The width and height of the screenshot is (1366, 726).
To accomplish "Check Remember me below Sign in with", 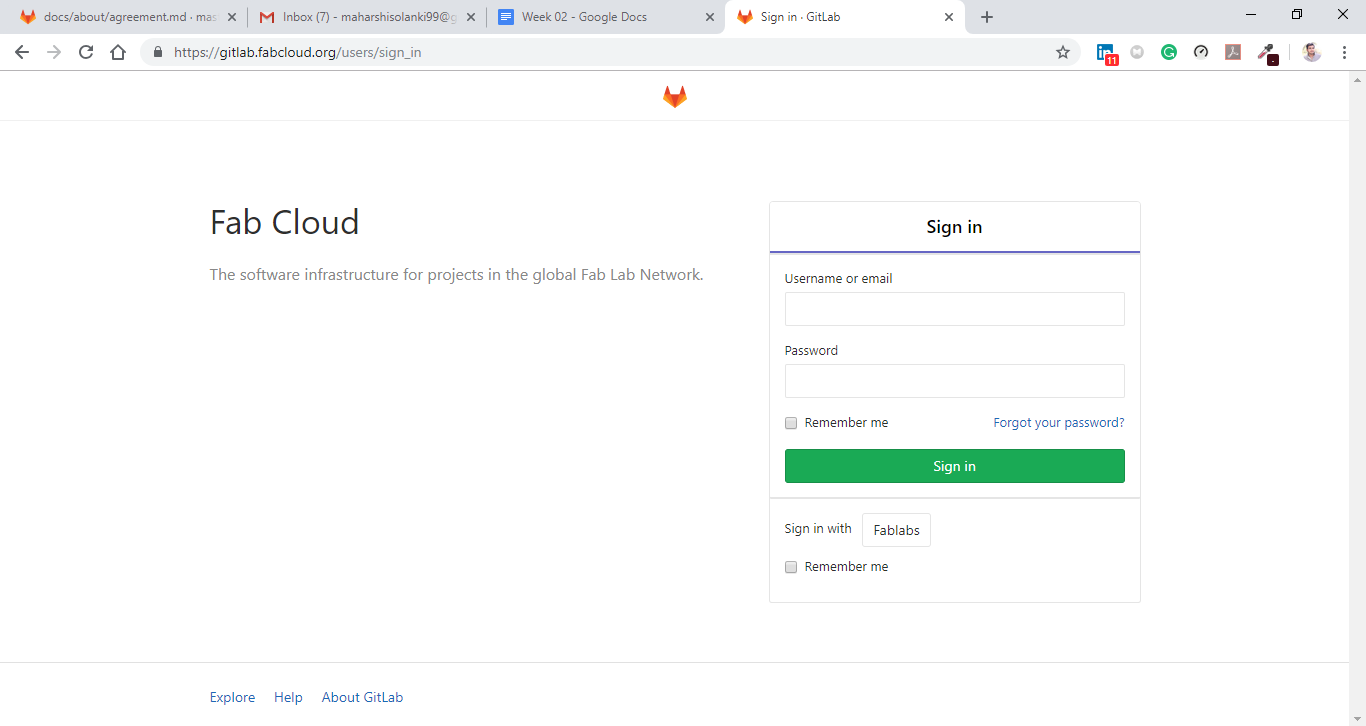I will point(791,567).
